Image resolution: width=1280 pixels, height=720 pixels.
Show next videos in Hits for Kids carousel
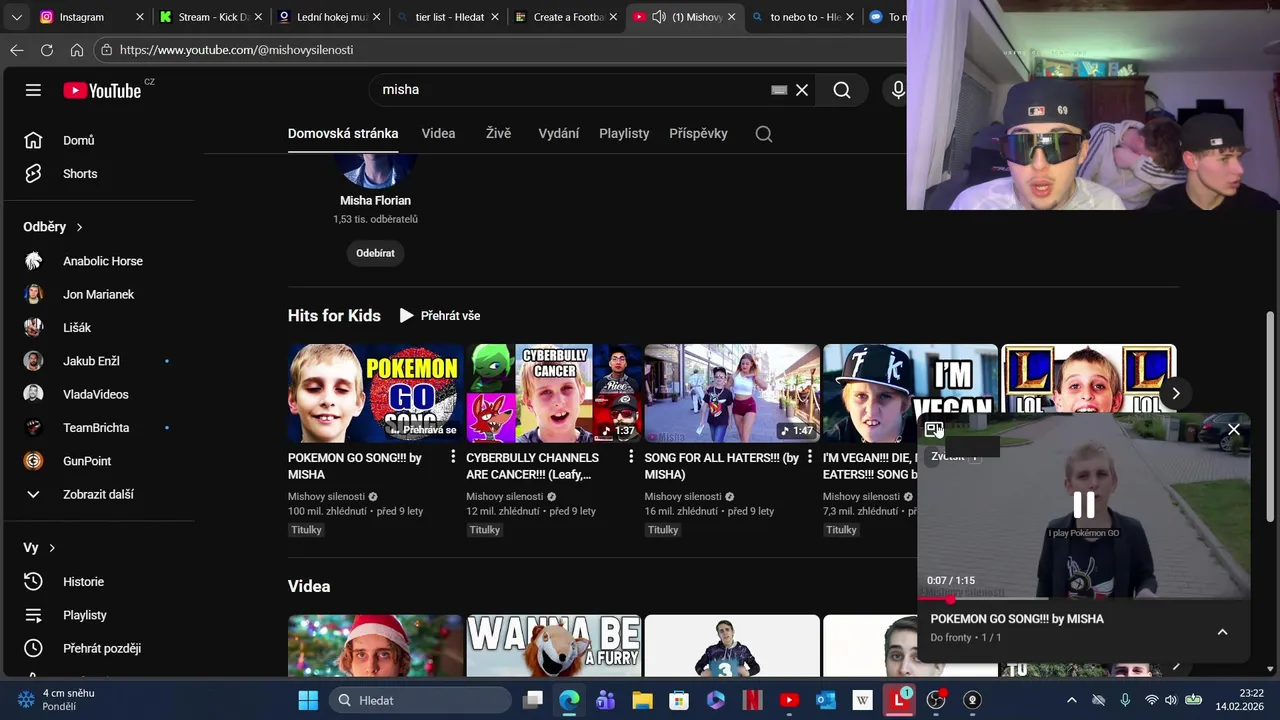point(1176,393)
